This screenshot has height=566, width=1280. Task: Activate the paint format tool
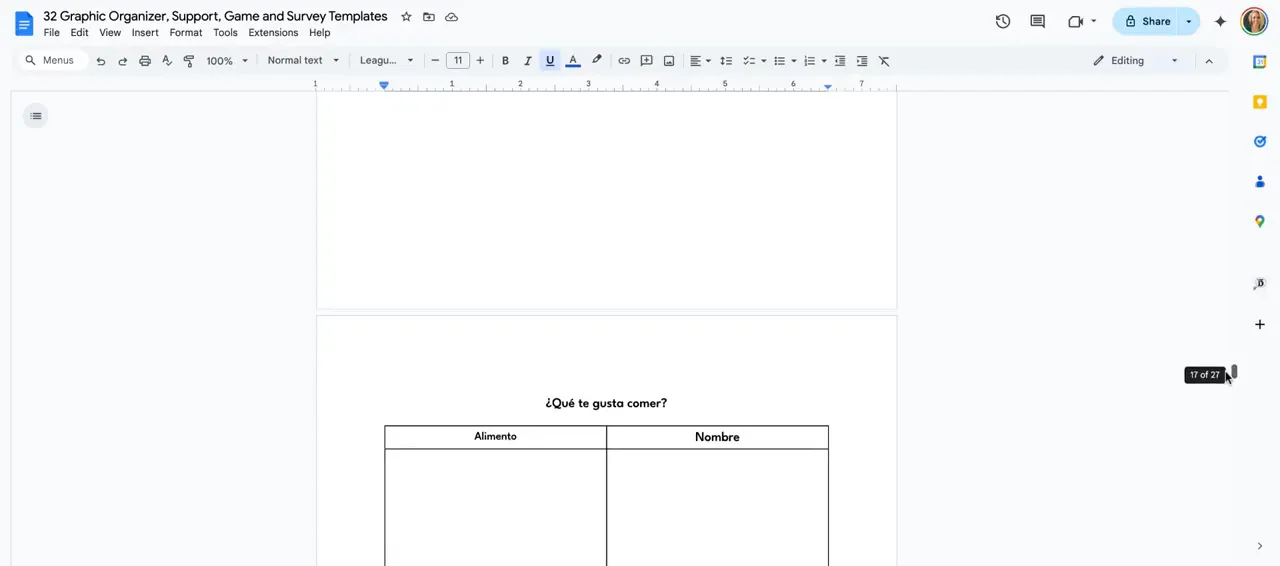pos(189,61)
